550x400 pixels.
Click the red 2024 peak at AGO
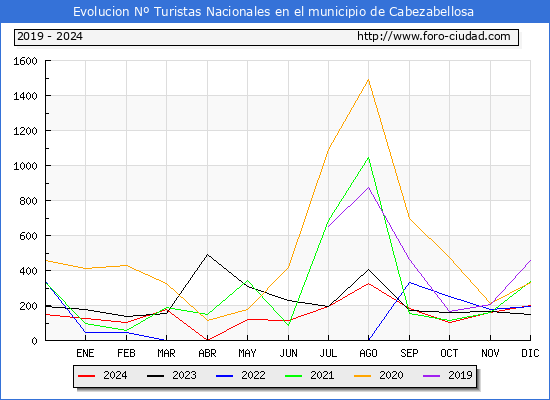coord(368,284)
